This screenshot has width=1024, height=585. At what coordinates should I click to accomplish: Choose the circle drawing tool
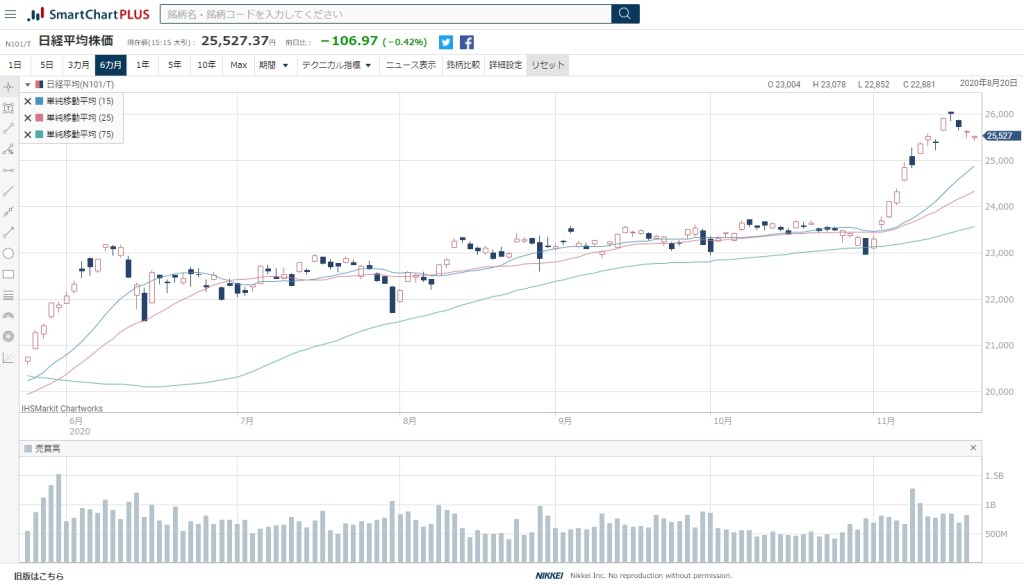point(8,253)
